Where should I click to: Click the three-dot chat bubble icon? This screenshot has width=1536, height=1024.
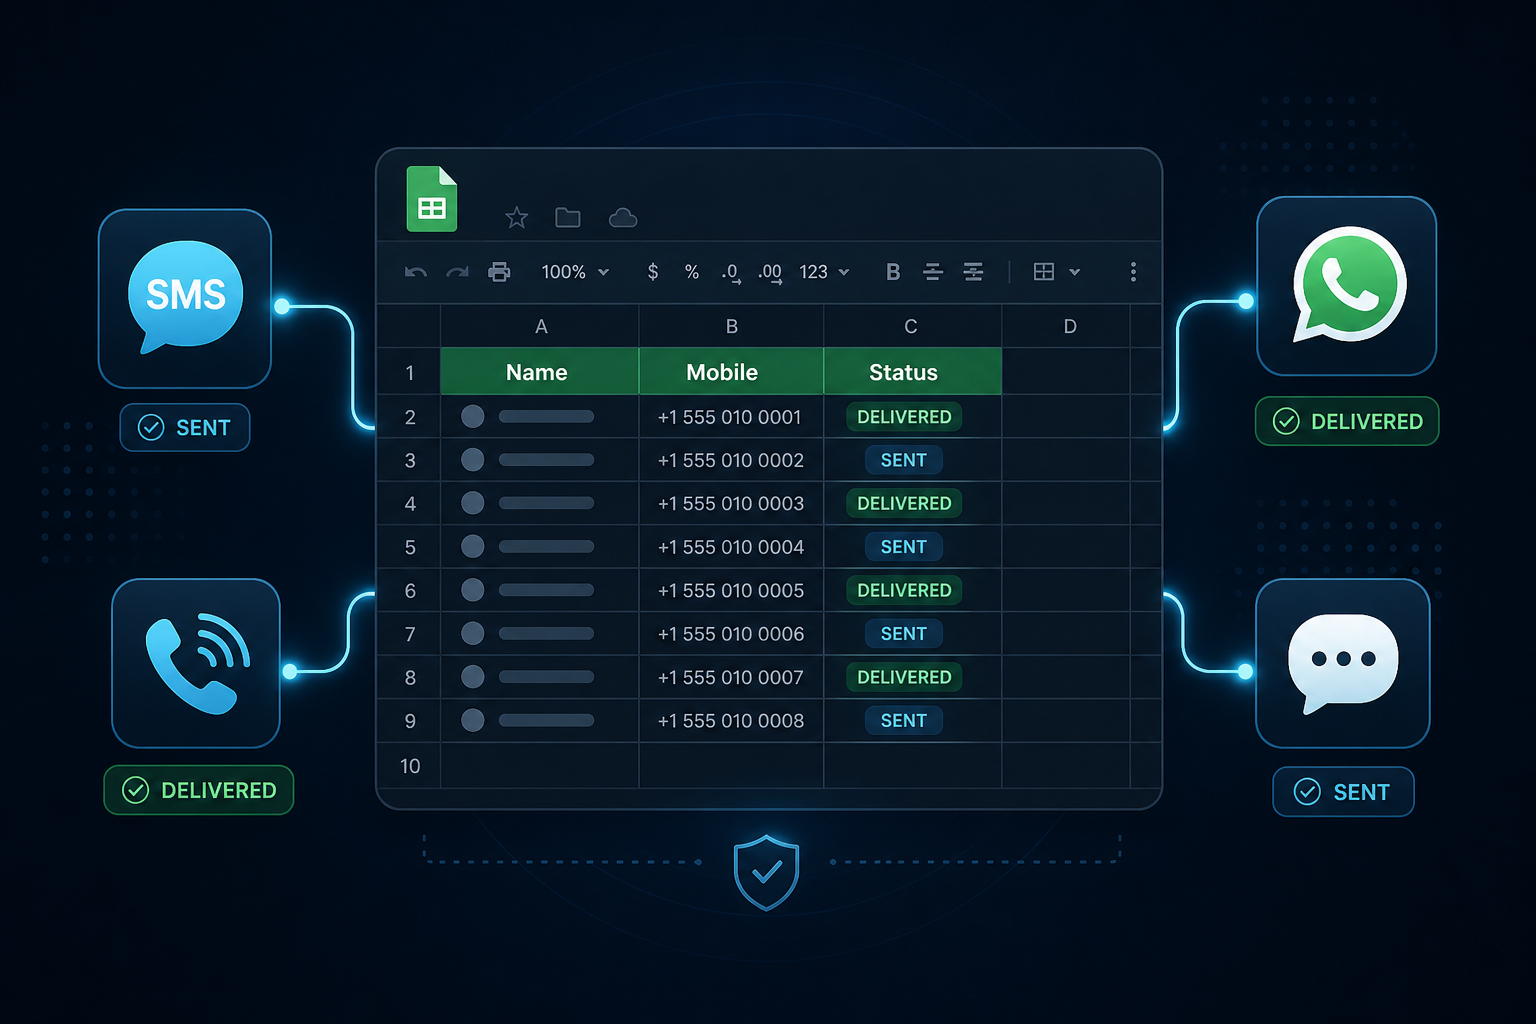(1343, 663)
